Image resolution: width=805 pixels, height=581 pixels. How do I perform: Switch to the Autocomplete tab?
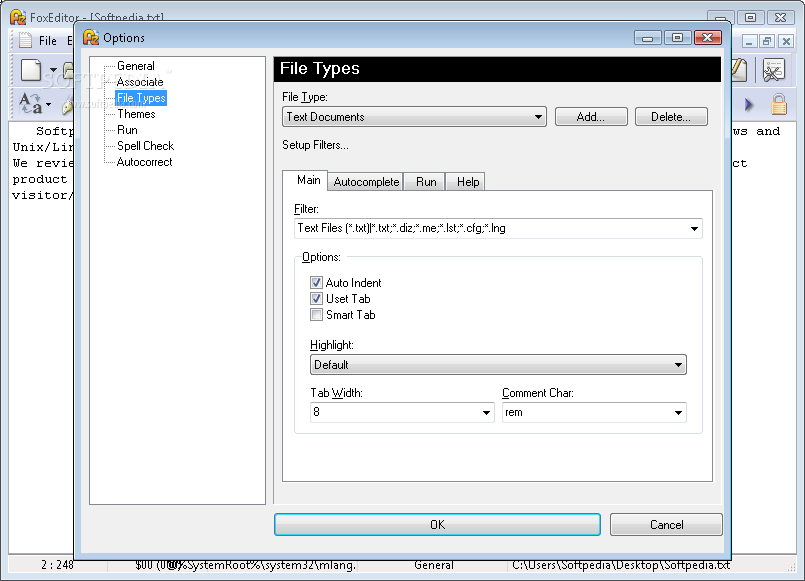pyautogui.click(x=366, y=182)
